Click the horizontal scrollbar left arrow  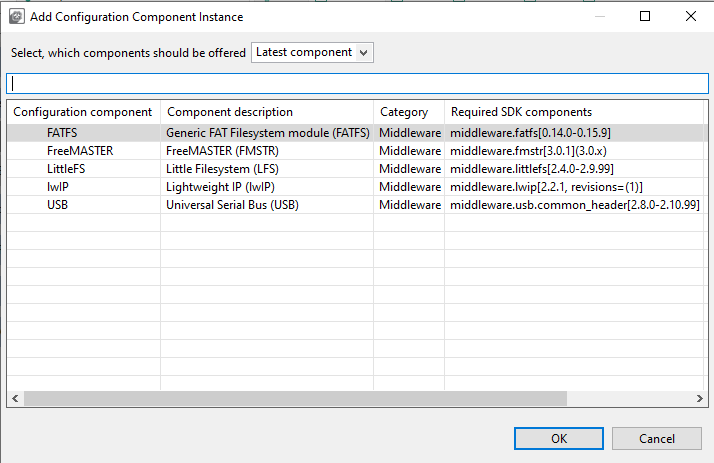pos(15,398)
